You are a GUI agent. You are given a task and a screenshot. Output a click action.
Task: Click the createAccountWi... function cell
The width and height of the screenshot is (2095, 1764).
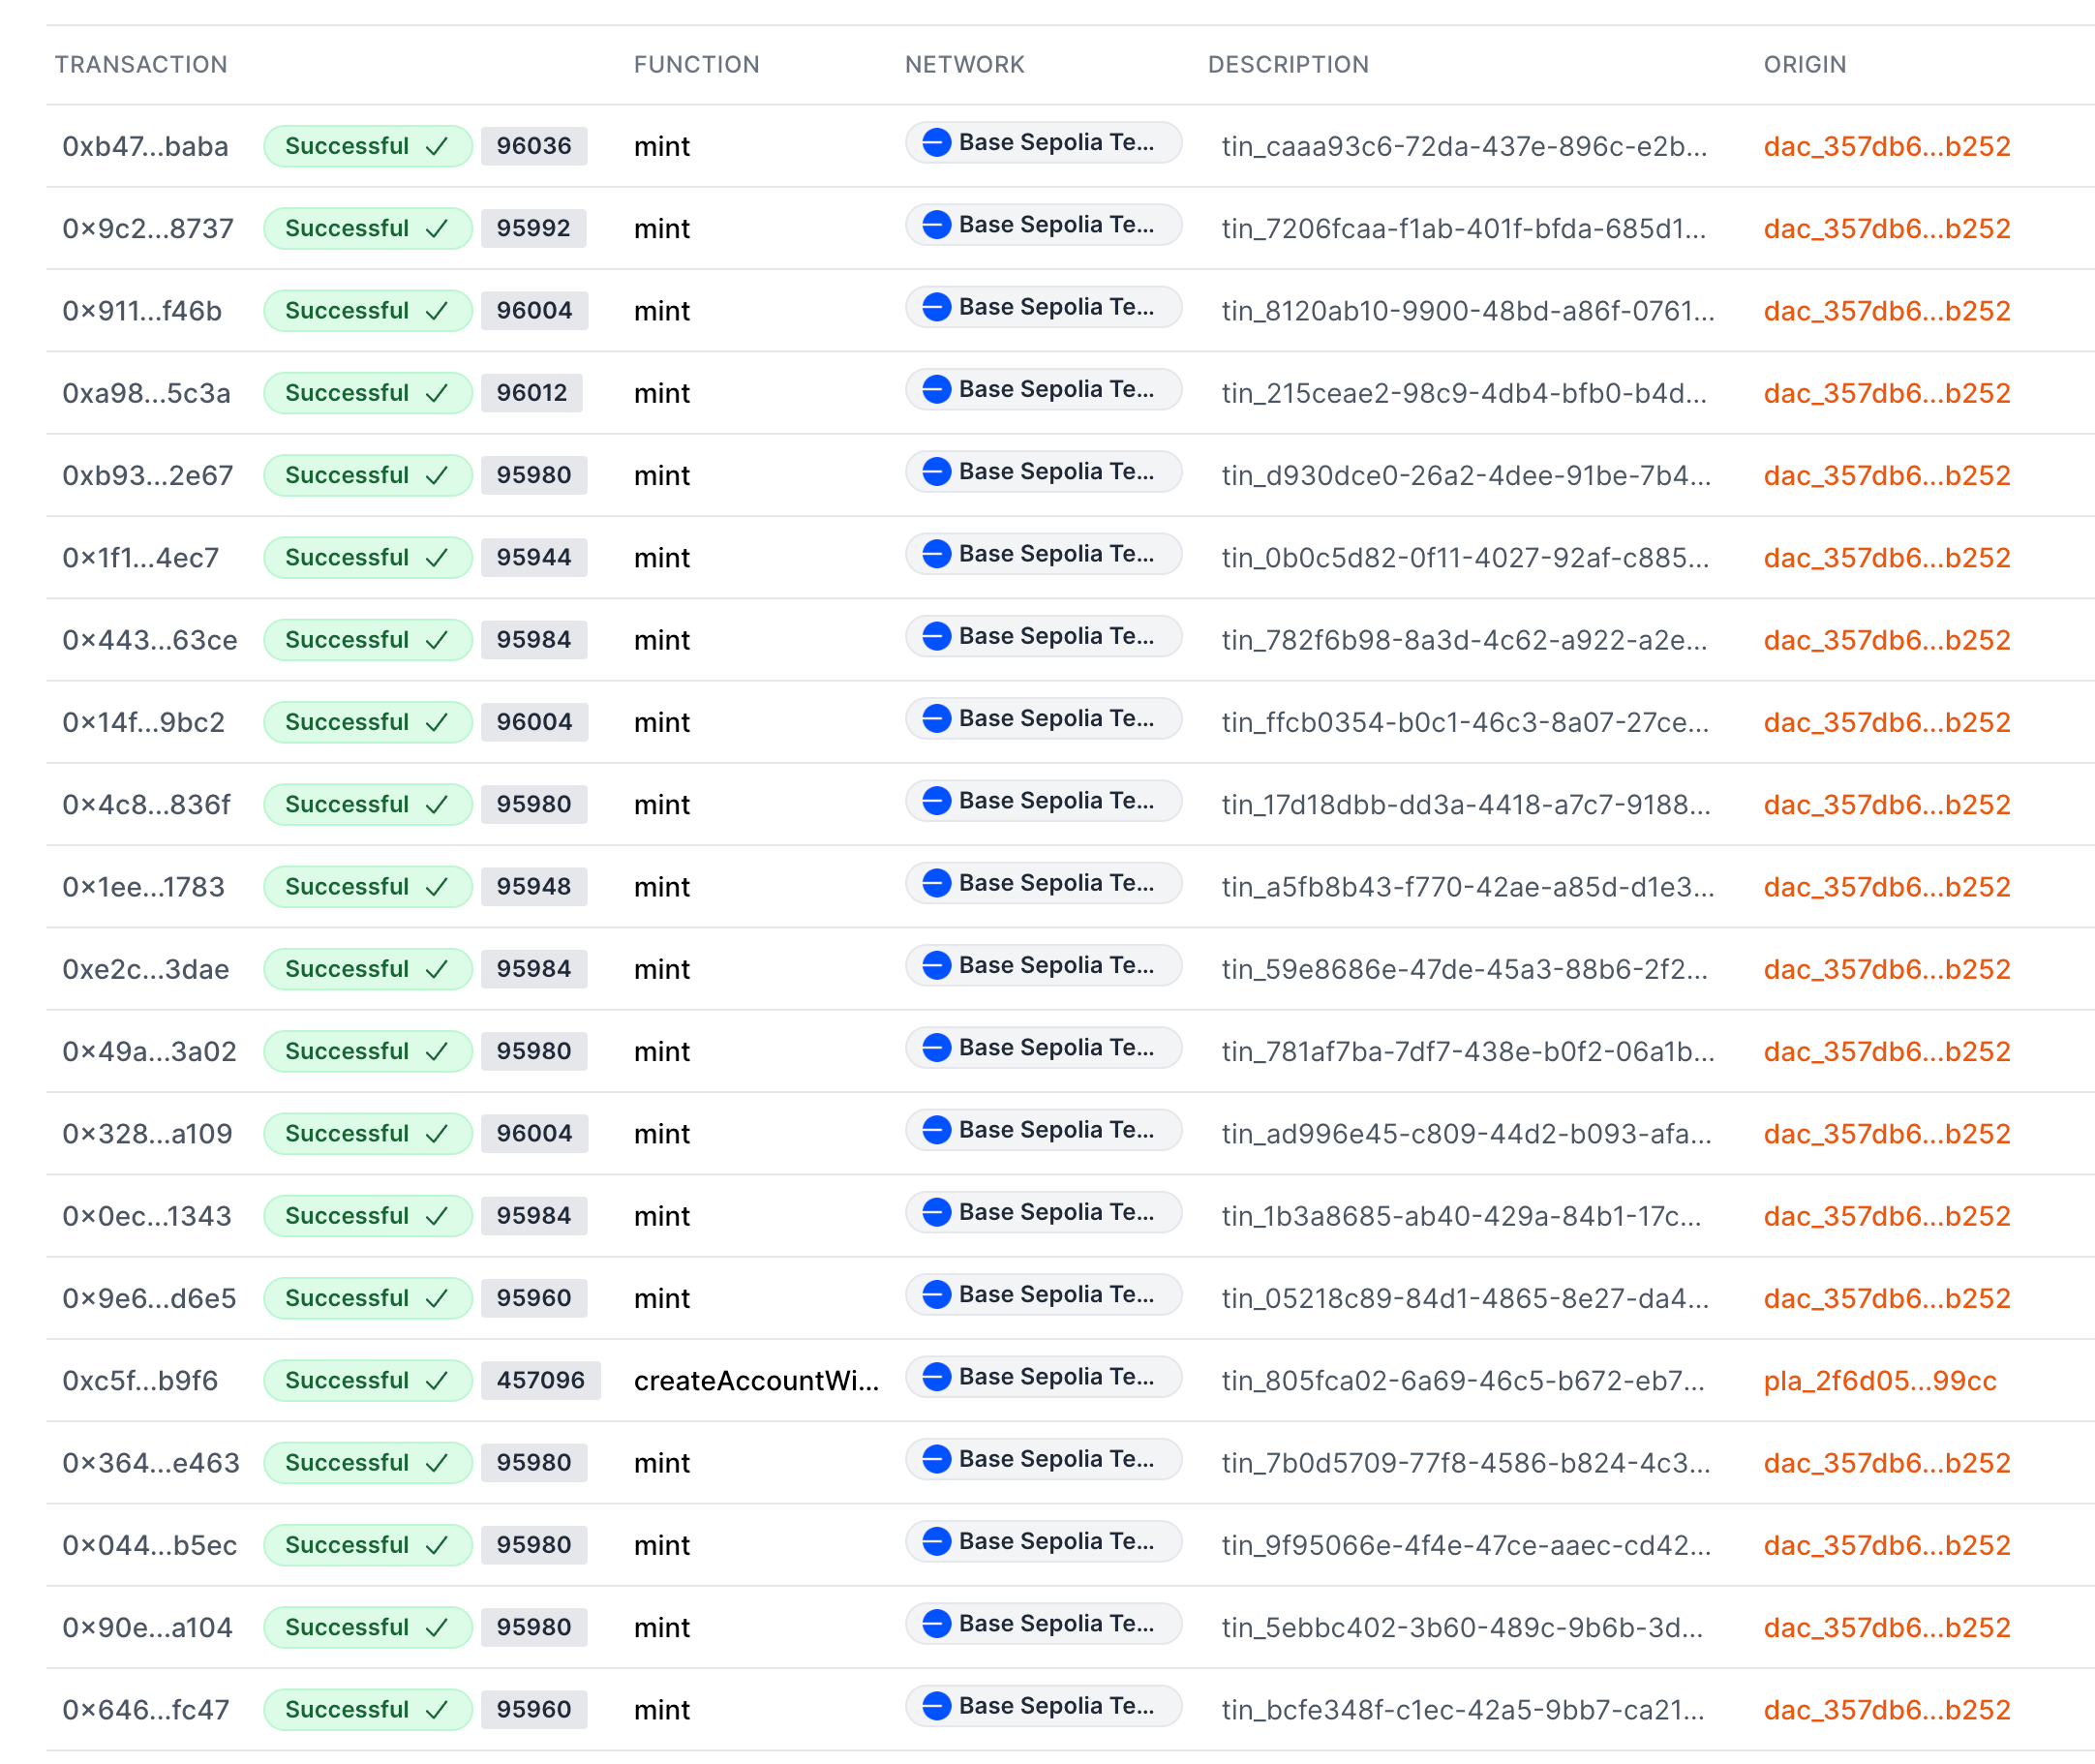coord(756,1380)
